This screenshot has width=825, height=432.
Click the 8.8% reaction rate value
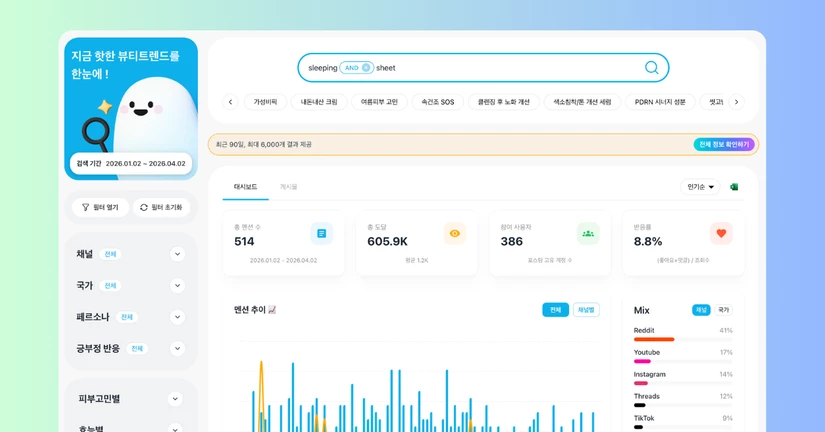(648, 242)
